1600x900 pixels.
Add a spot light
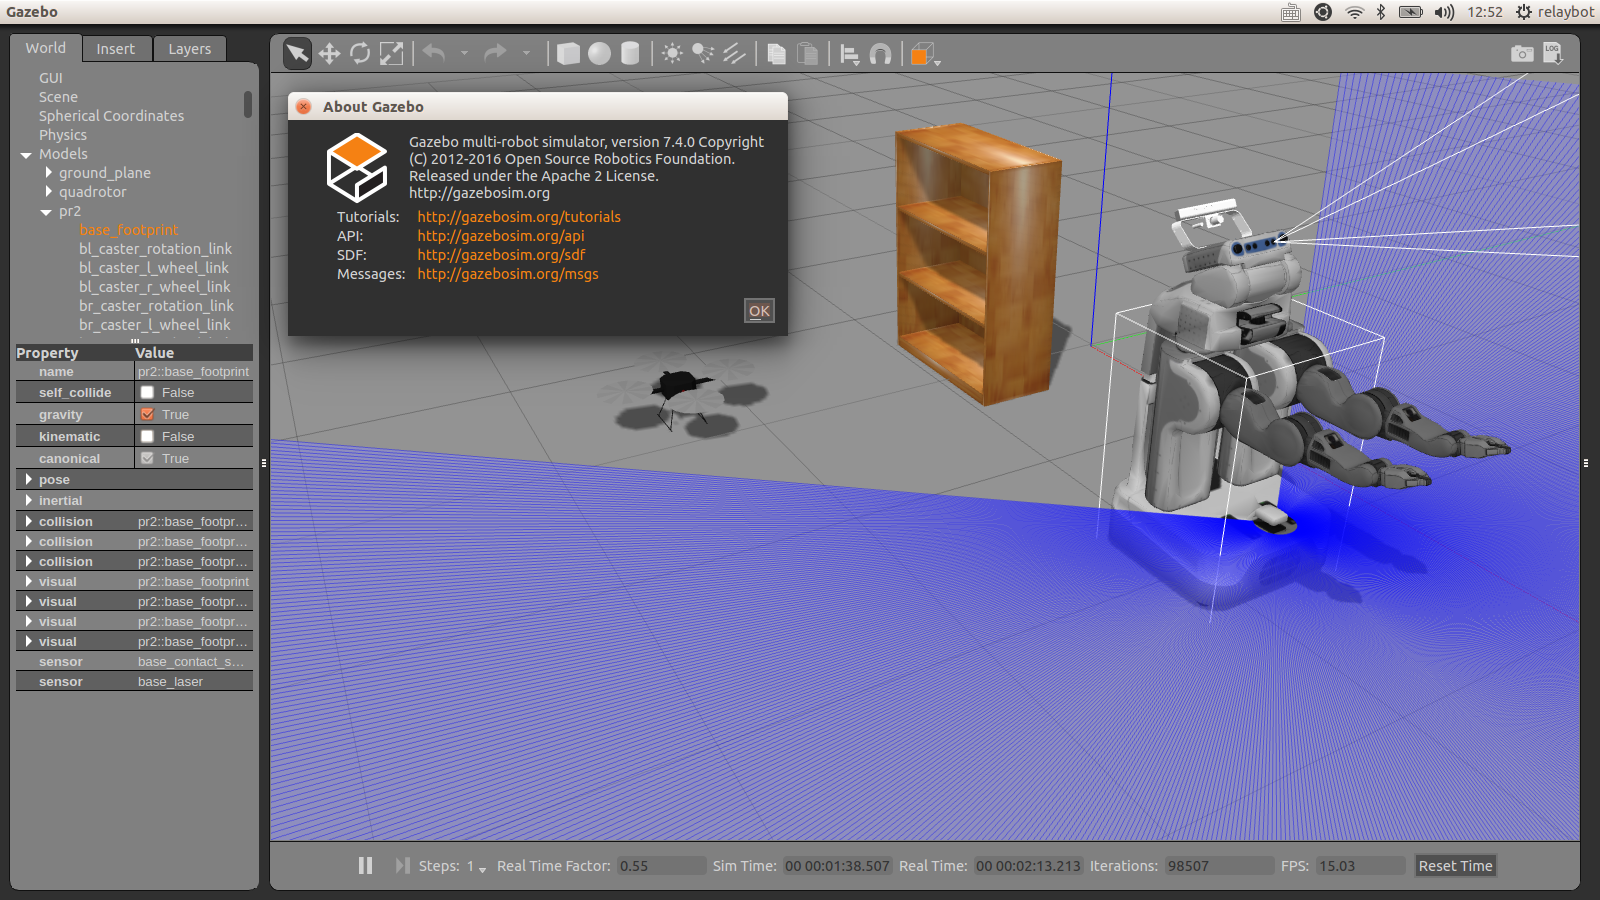coord(703,53)
